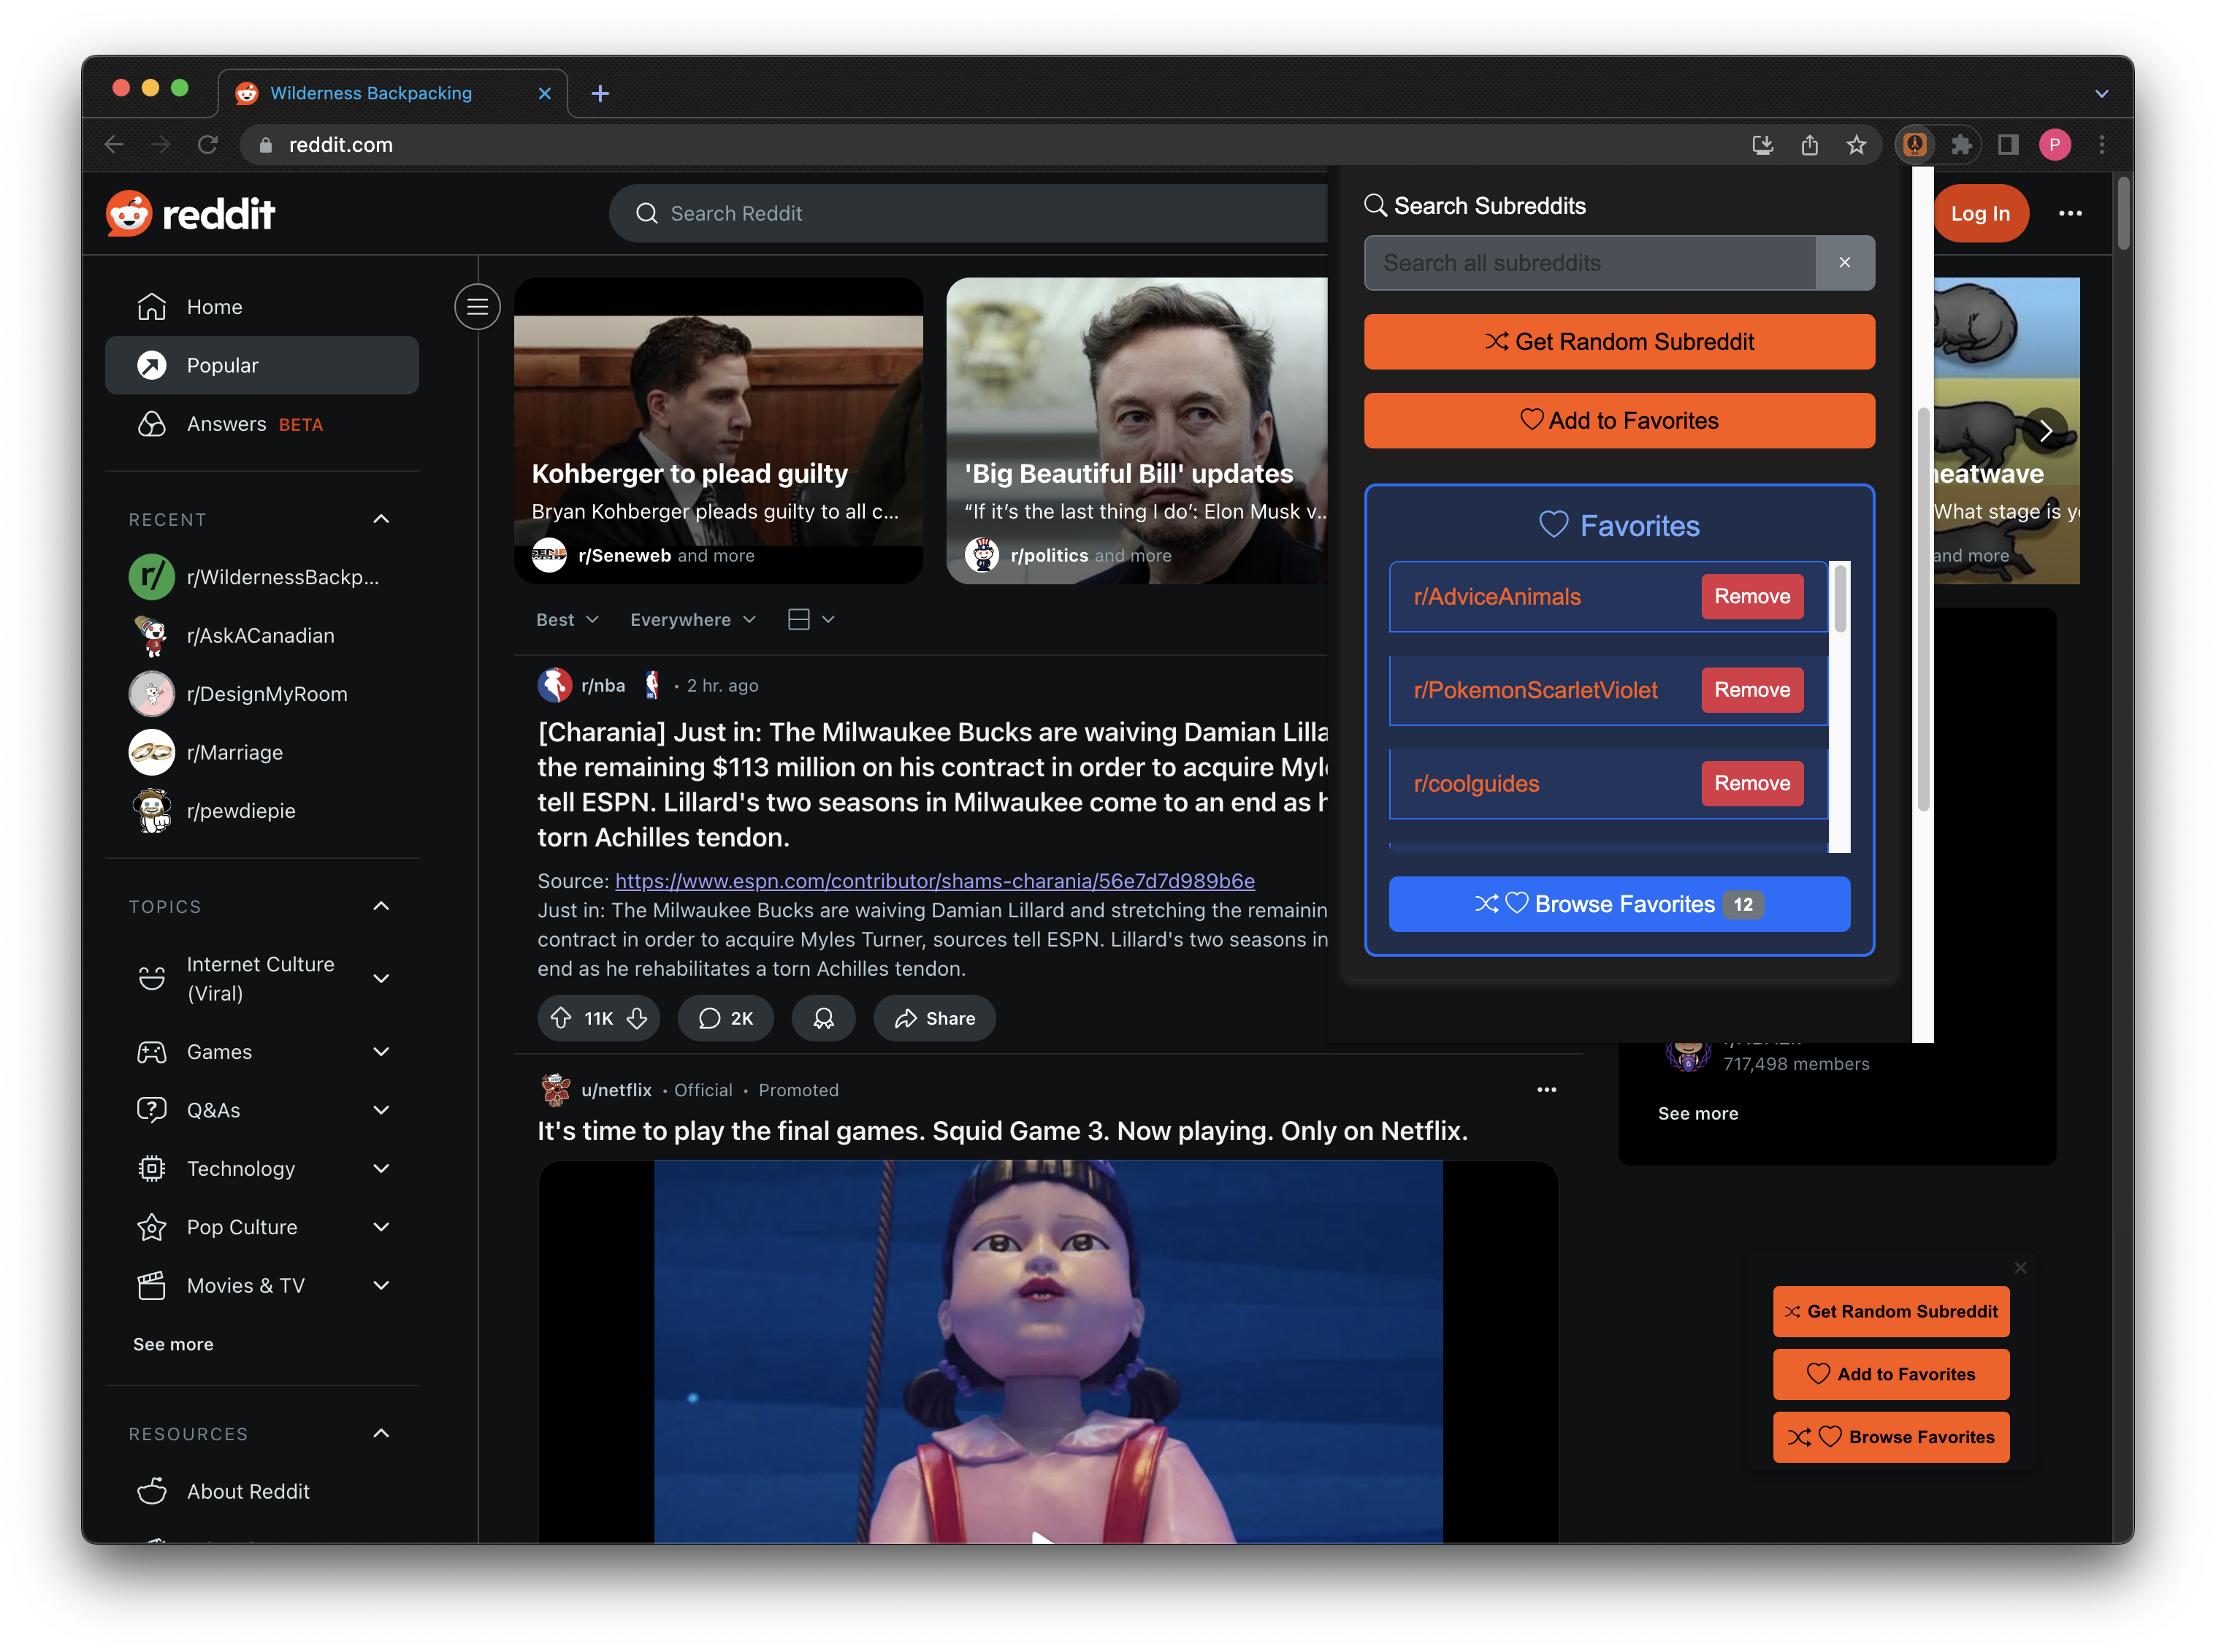Upvote the r/nba Lillard post

[x=561, y=1018]
